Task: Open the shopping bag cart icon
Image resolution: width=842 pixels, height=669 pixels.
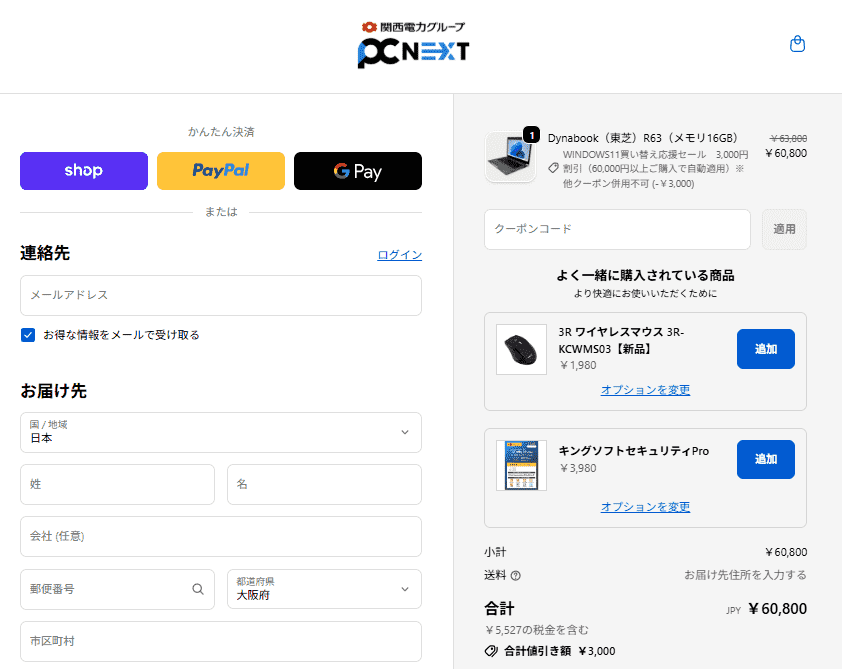Action: 797,44
